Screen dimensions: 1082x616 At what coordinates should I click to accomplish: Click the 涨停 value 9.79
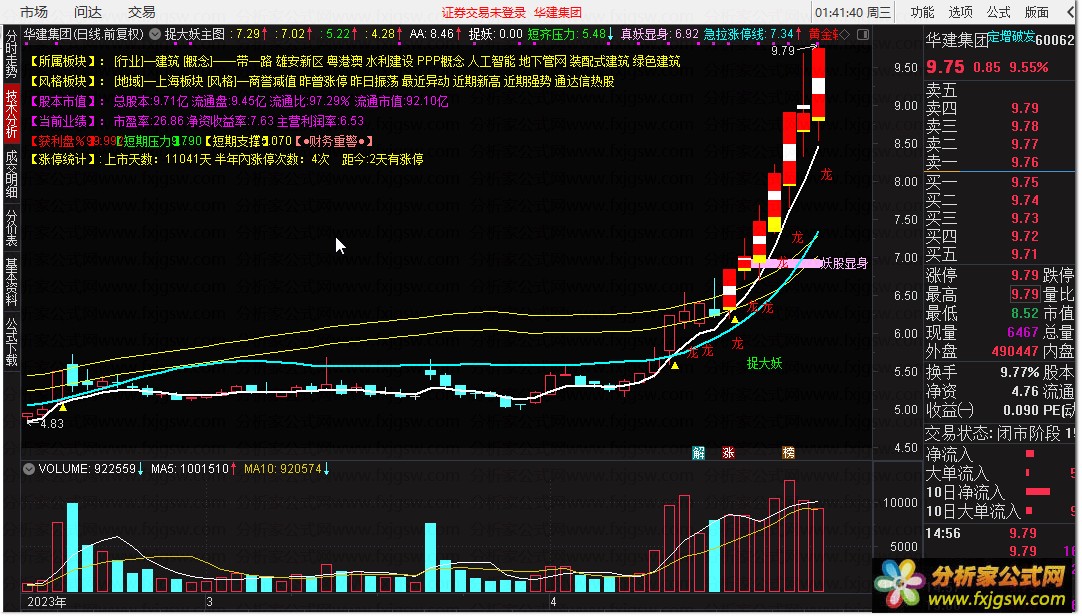pyautogui.click(x=1025, y=275)
